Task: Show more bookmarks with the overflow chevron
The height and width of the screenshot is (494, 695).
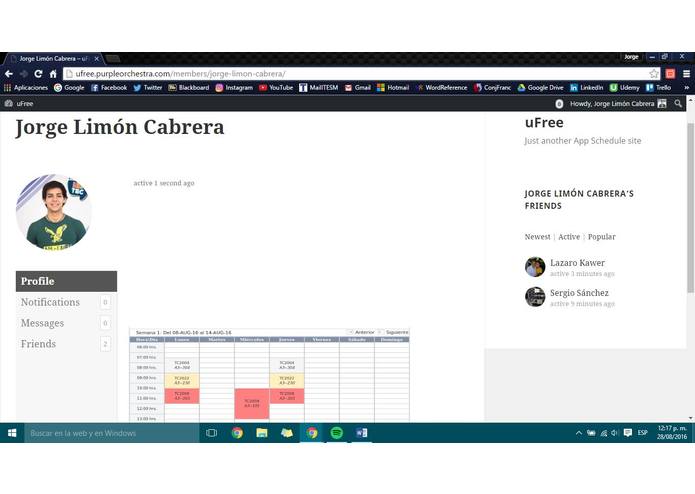Action: (x=687, y=88)
